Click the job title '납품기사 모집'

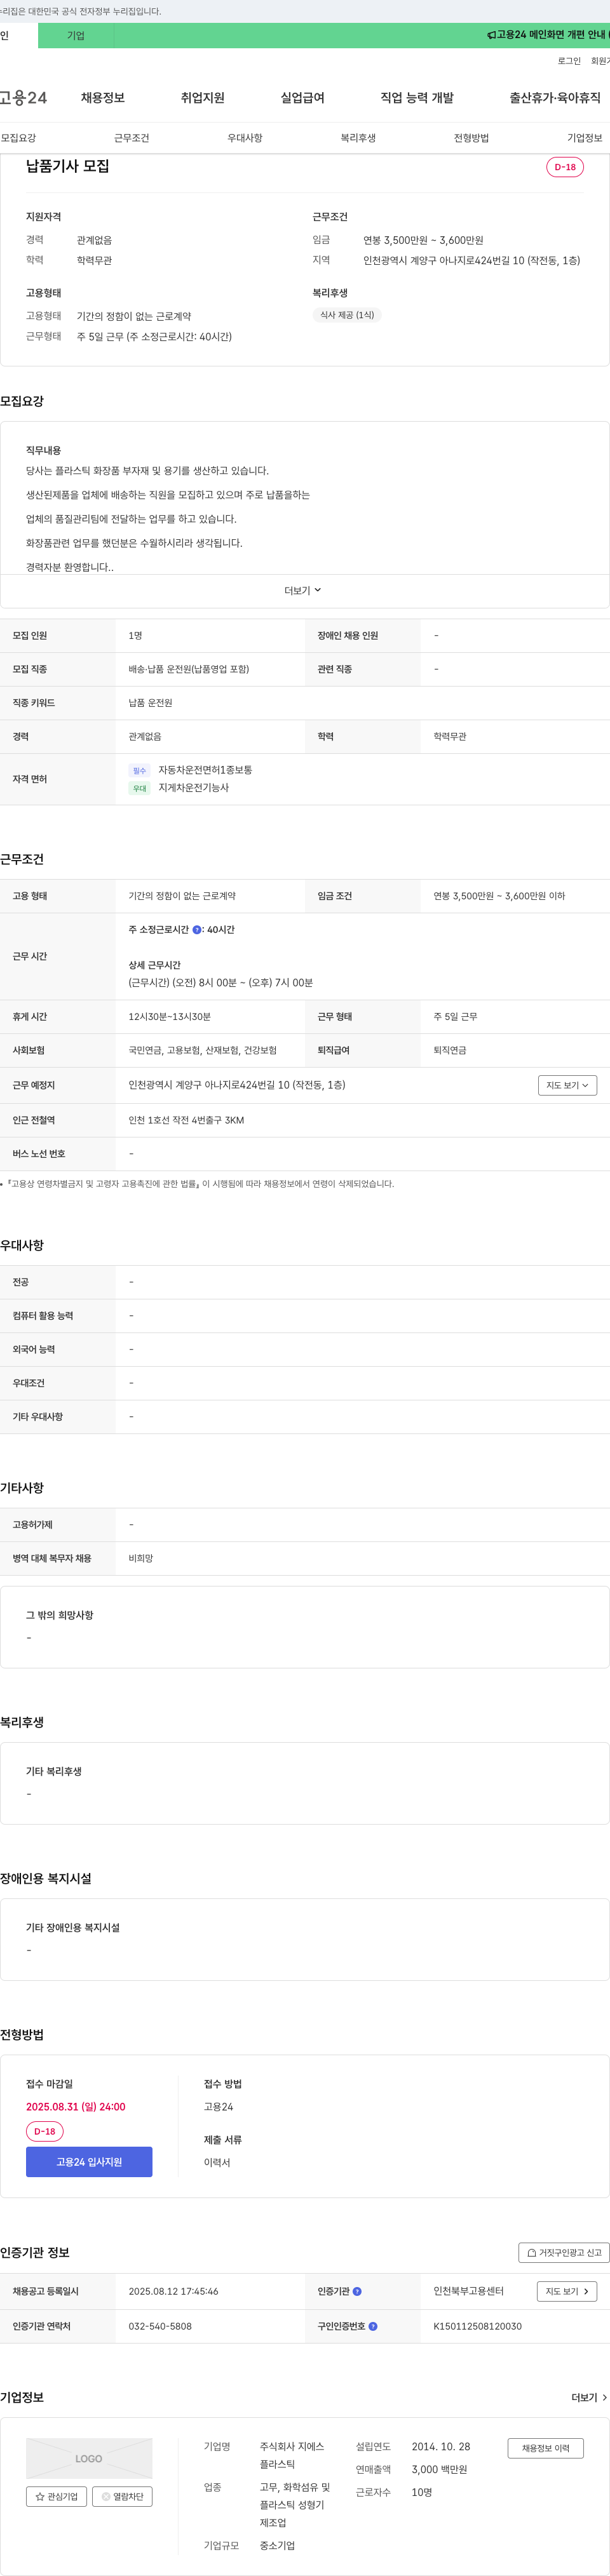pos(68,166)
